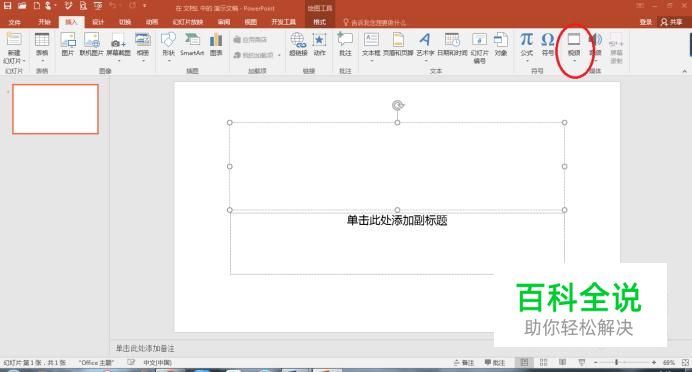Expand Photo Album dropdown arrow
Viewport: 692px width, 372px height.
[x=143, y=60]
